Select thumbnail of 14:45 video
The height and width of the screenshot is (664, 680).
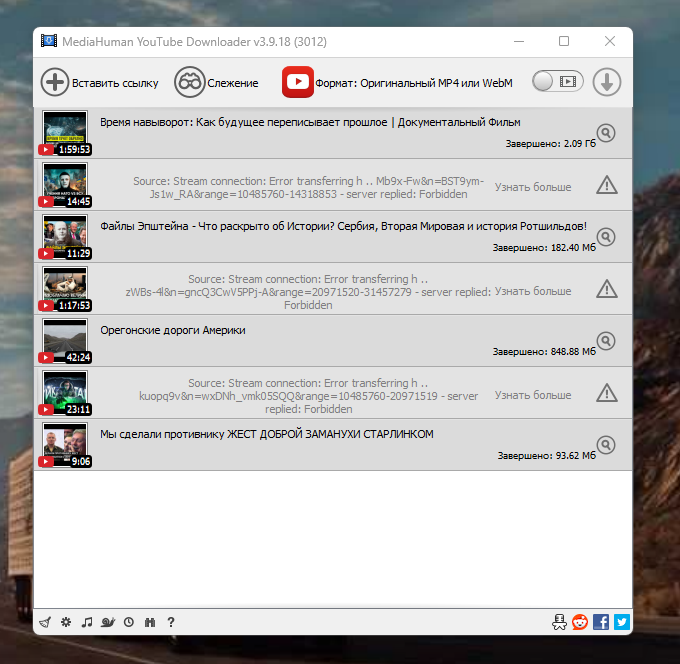pyautogui.click(x=65, y=184)
